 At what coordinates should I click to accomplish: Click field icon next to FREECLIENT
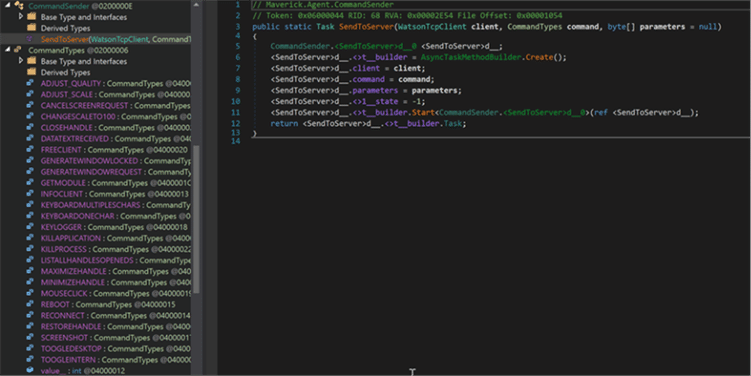[30, 149]
